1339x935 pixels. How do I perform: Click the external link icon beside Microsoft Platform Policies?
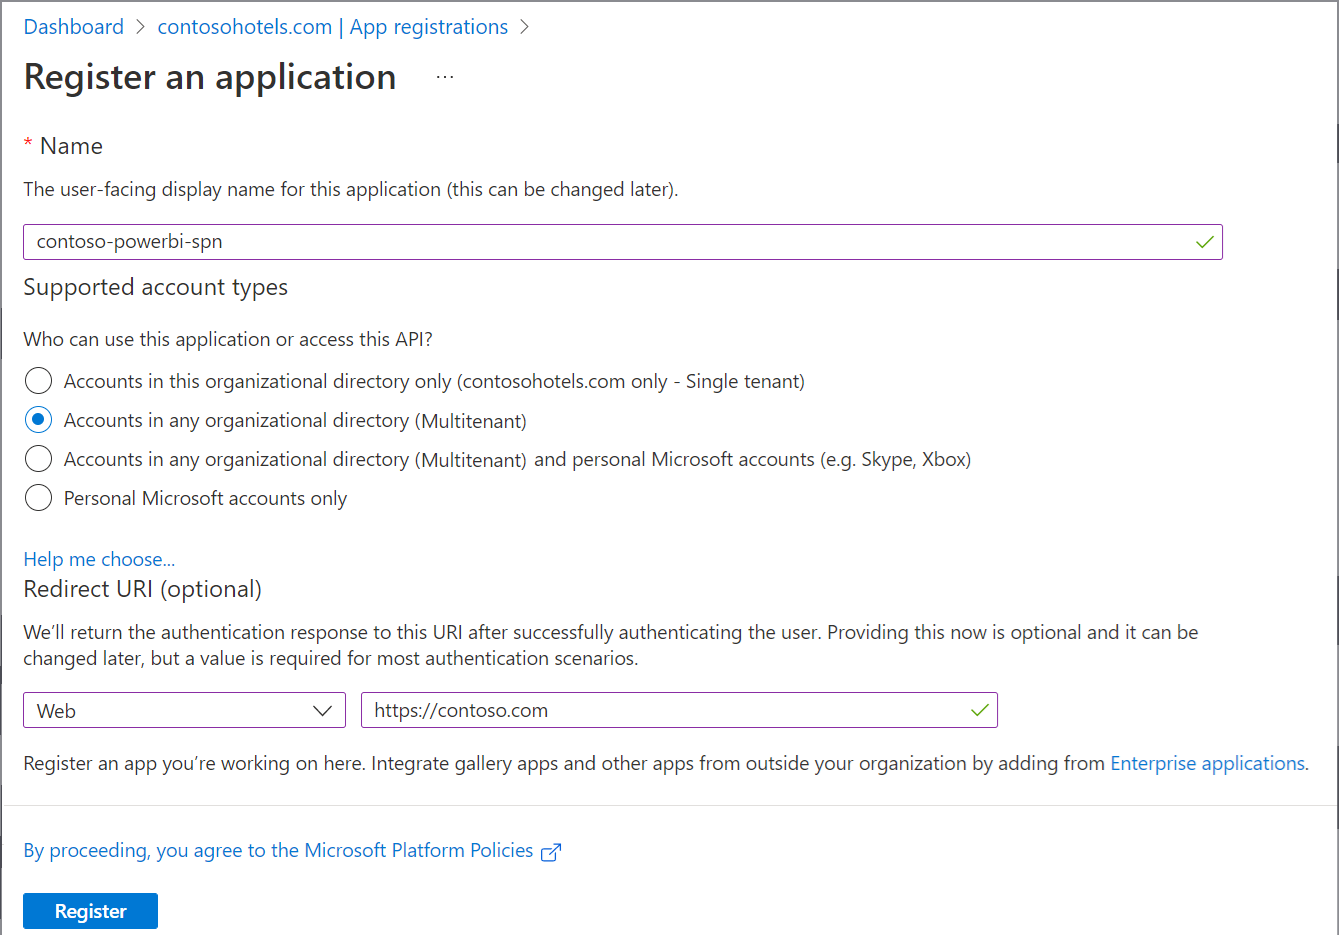551,851
